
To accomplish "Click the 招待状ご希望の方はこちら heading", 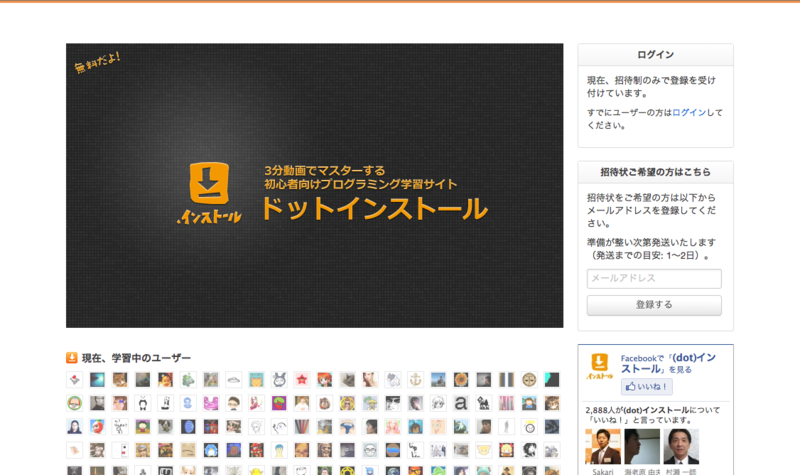I will [656, 172].
